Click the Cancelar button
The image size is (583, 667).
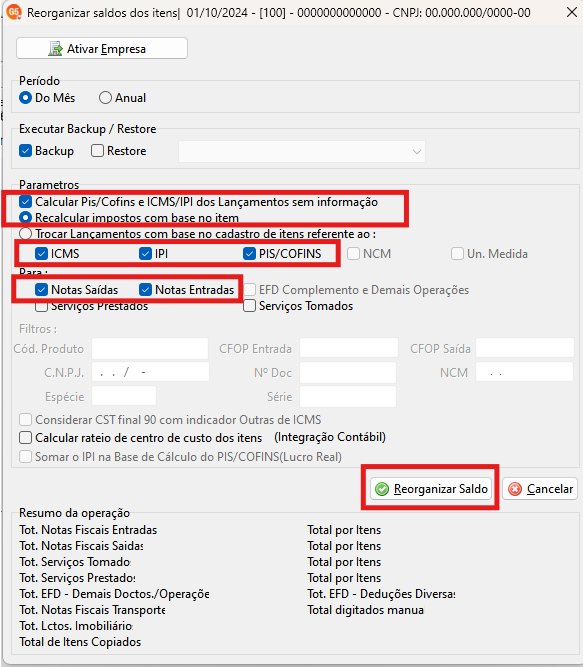pos(540,488)
